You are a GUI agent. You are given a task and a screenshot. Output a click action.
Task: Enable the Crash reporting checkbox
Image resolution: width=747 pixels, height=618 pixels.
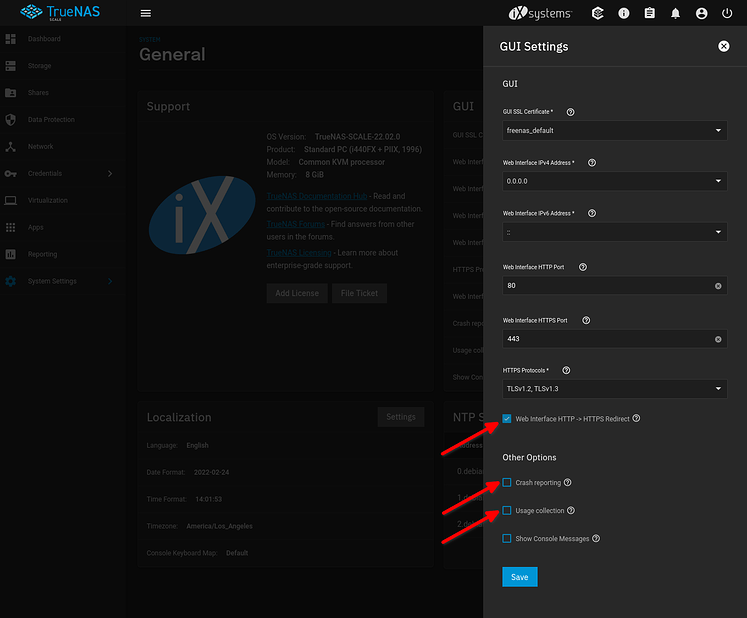(x=507, y=483)
